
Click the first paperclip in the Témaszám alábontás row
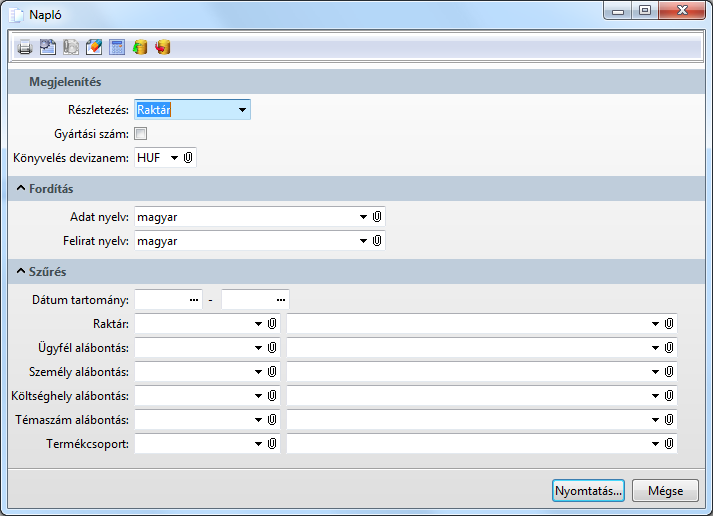272,420
